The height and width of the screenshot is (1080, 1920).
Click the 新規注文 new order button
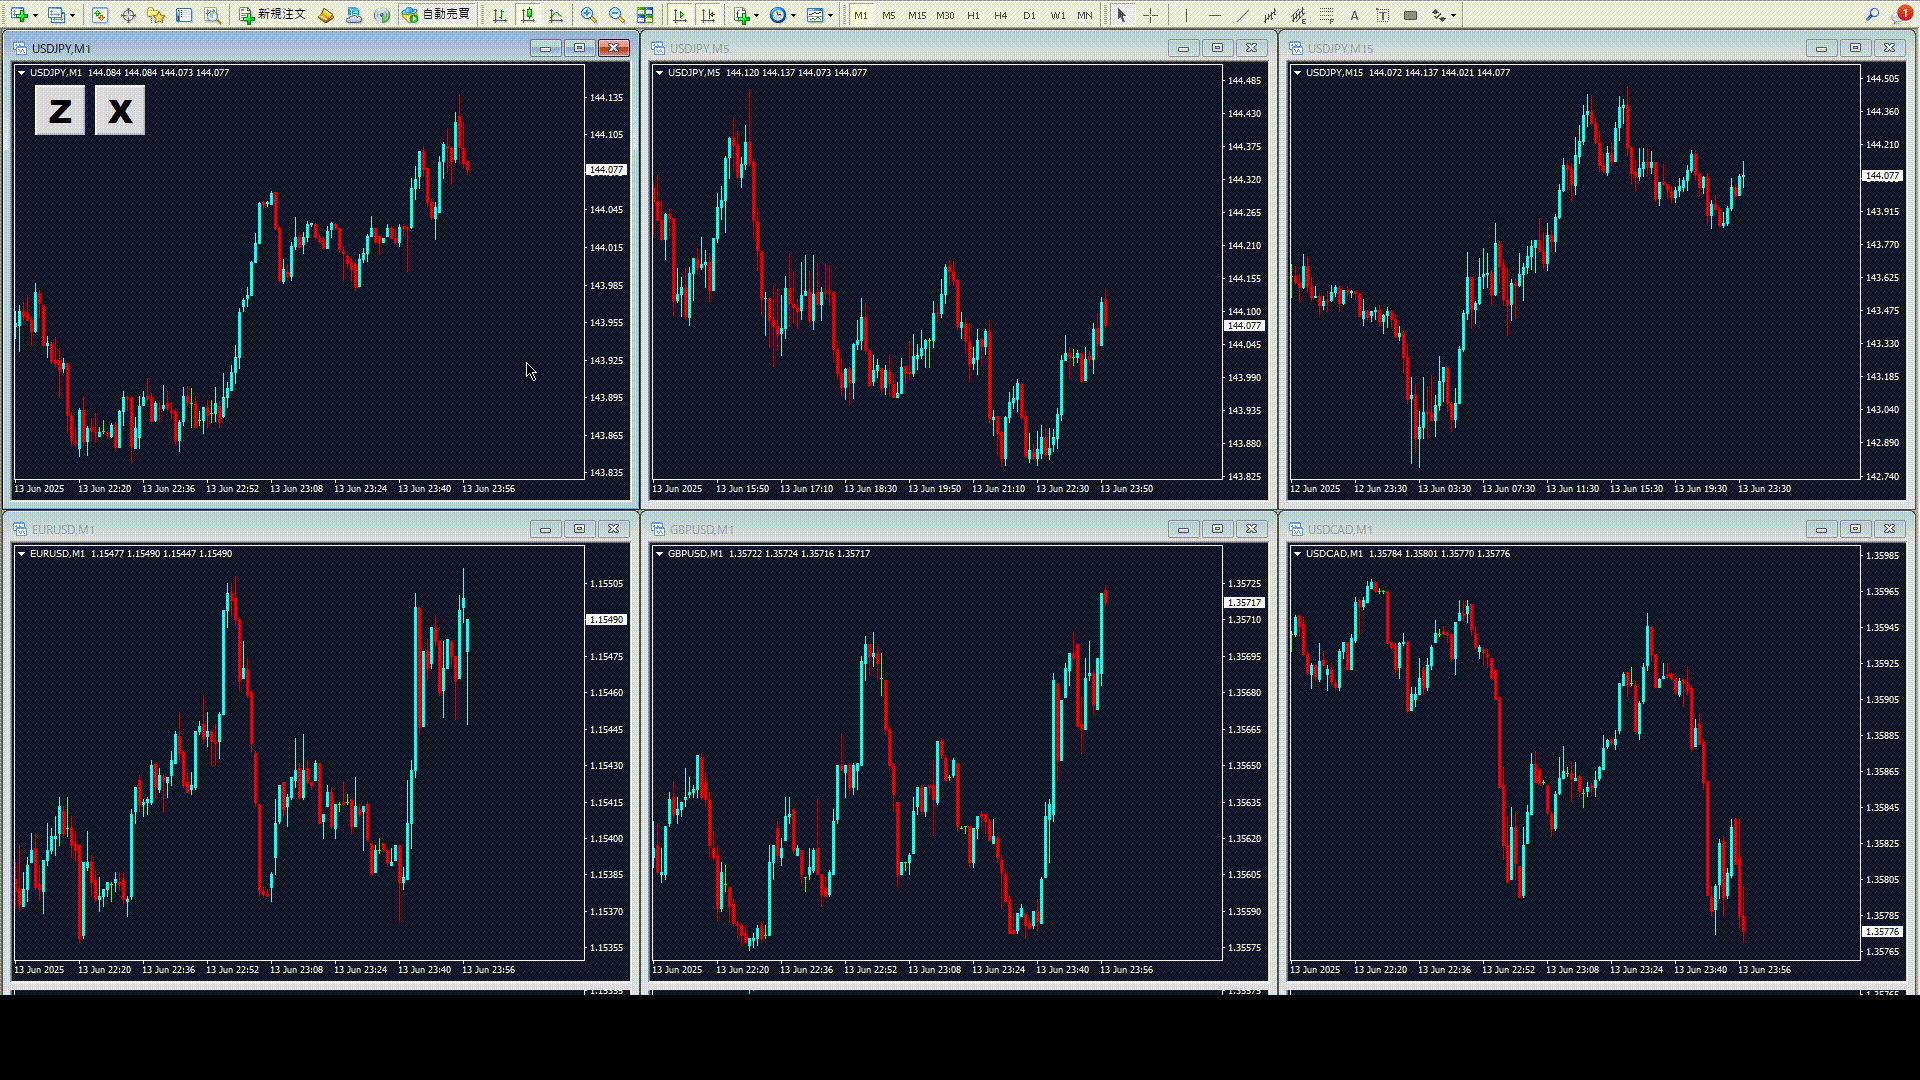pyautogui.click(x=272, y=15)
